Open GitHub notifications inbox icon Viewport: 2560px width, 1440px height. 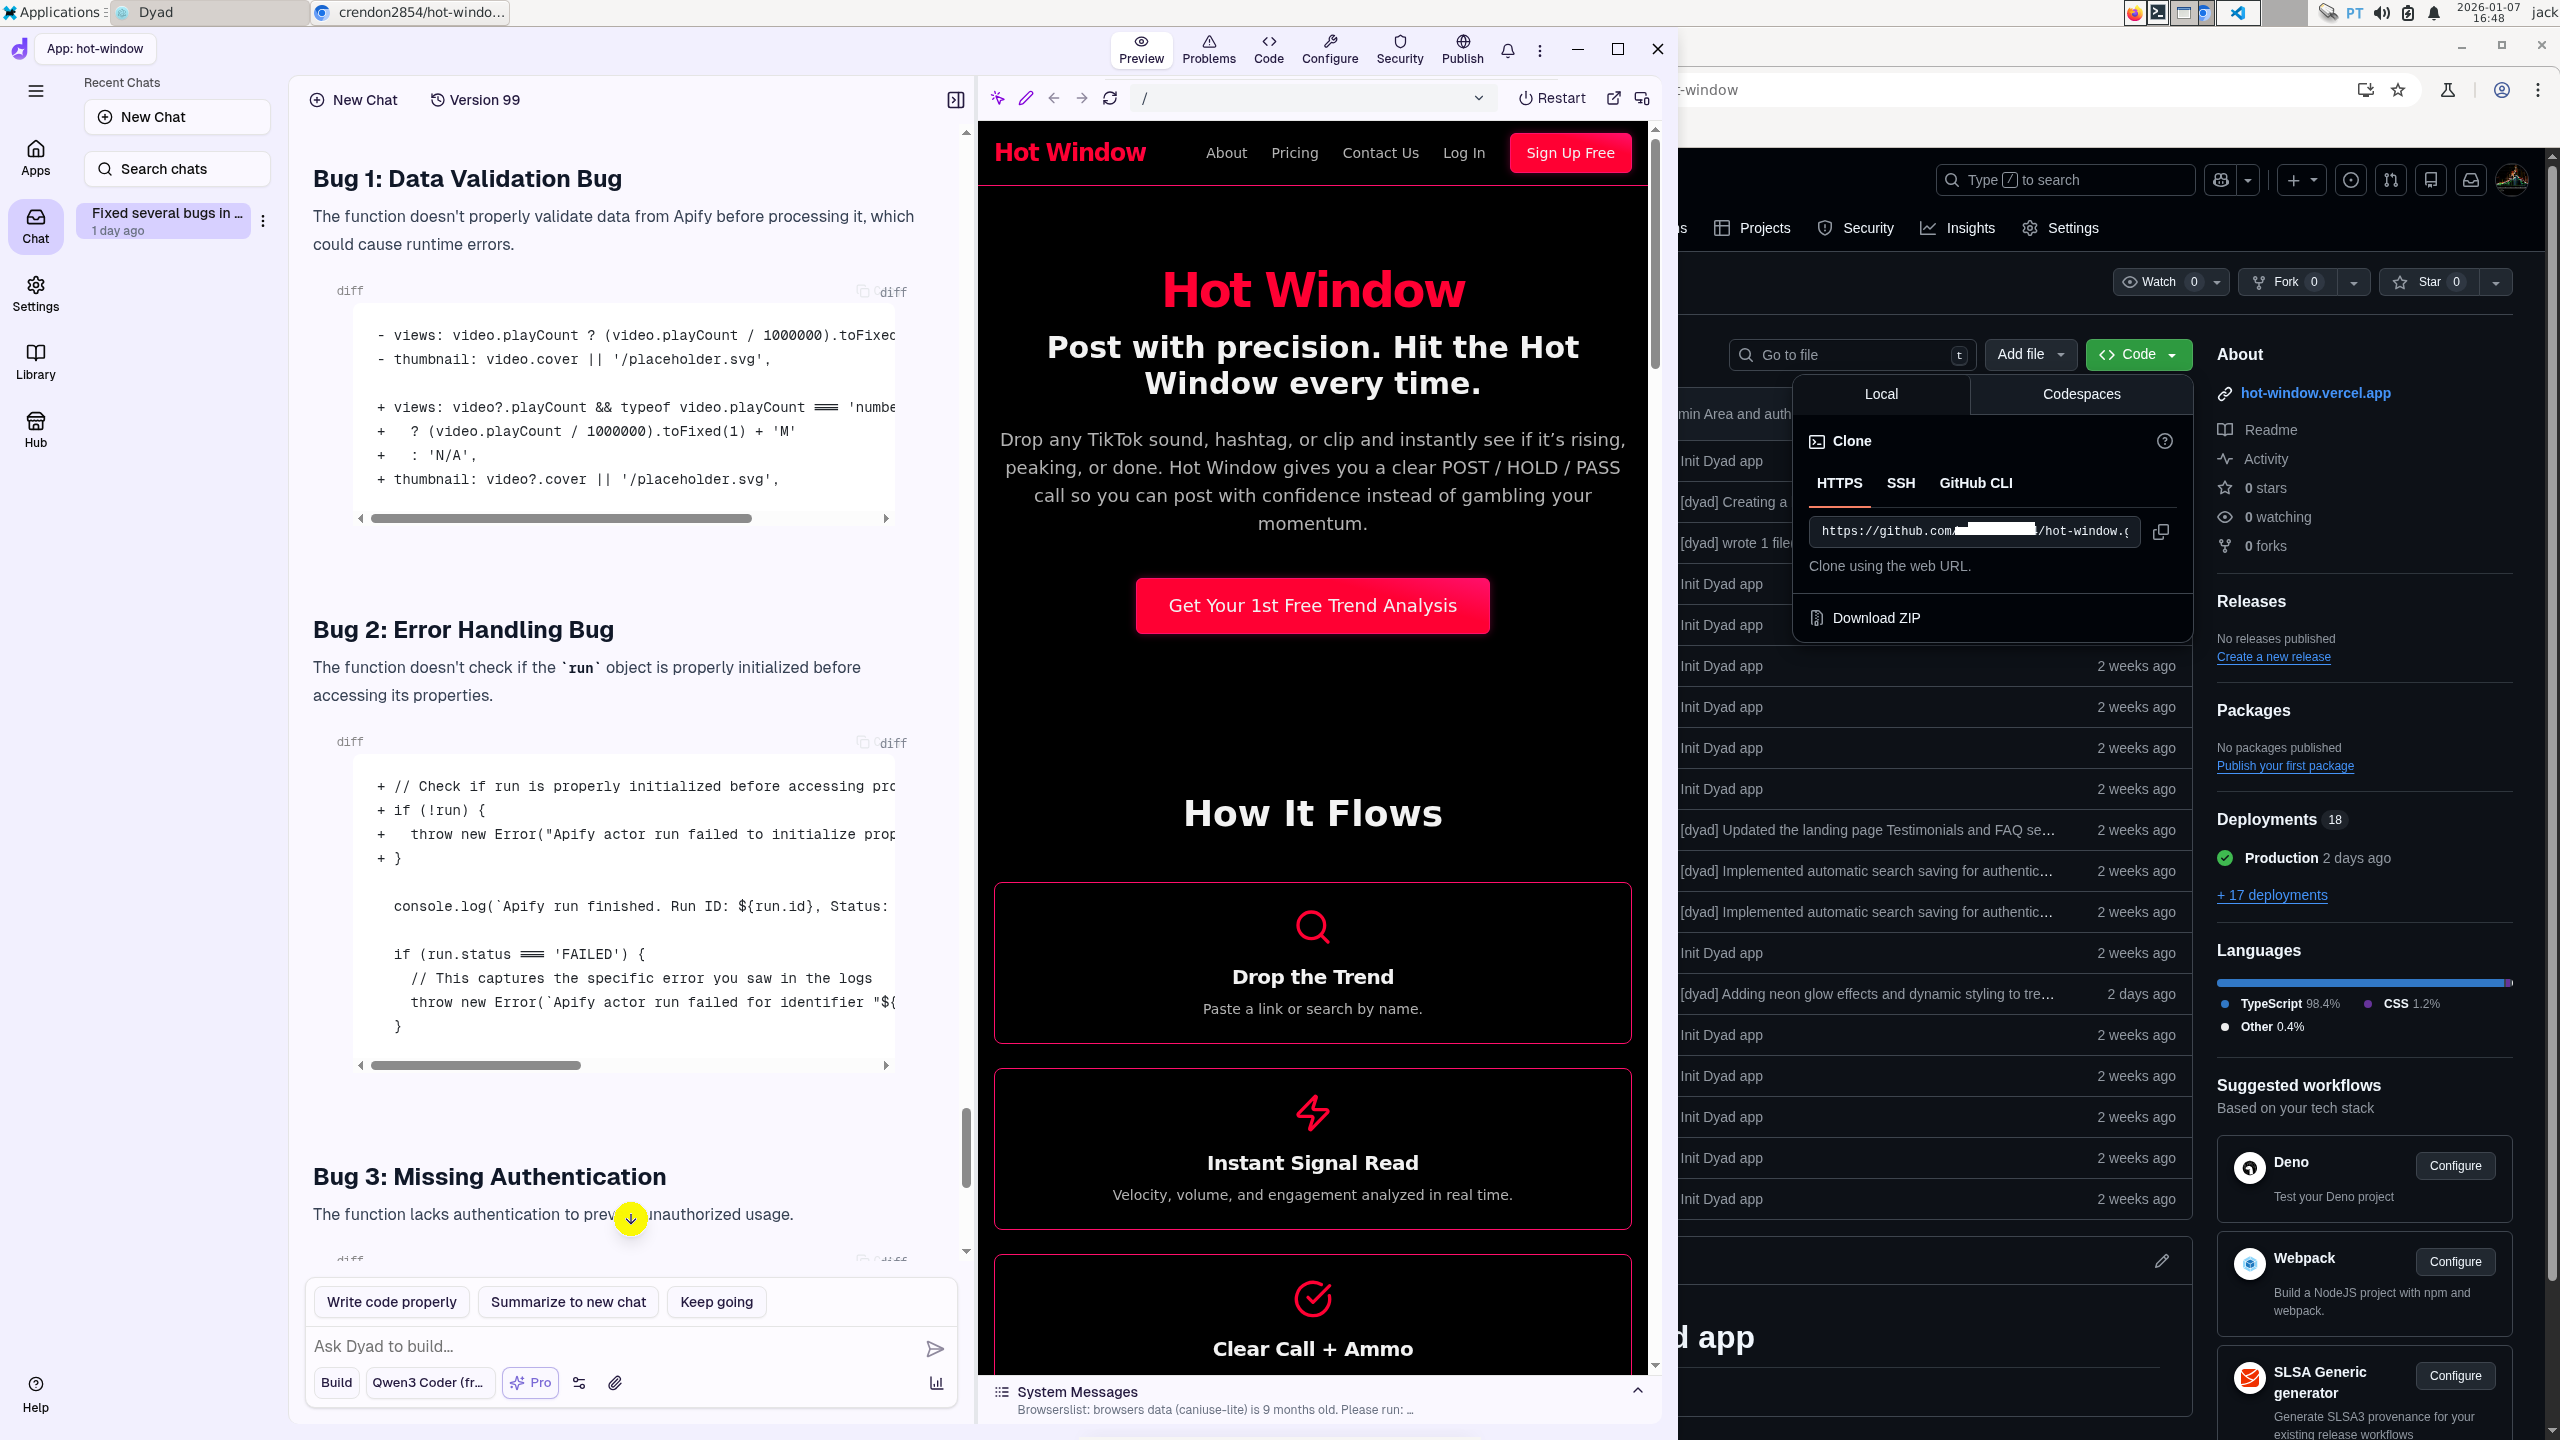click(x=2471, y=180)
